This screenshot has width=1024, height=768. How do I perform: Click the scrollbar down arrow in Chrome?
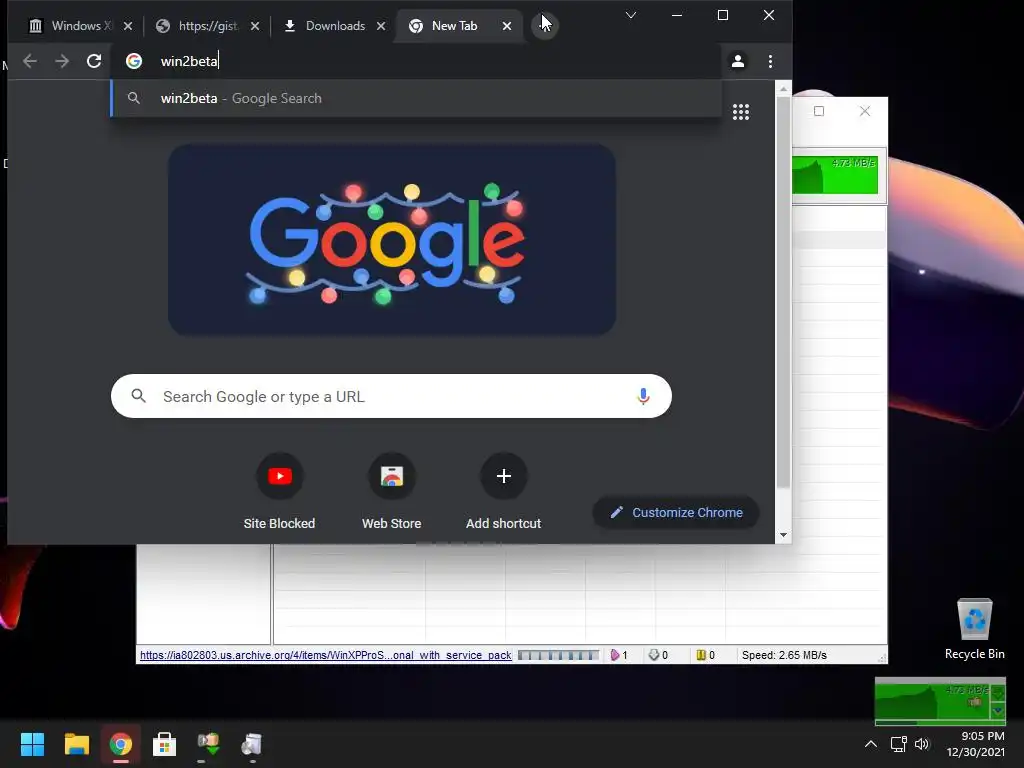pyautogui.click(x=783, y=536)
